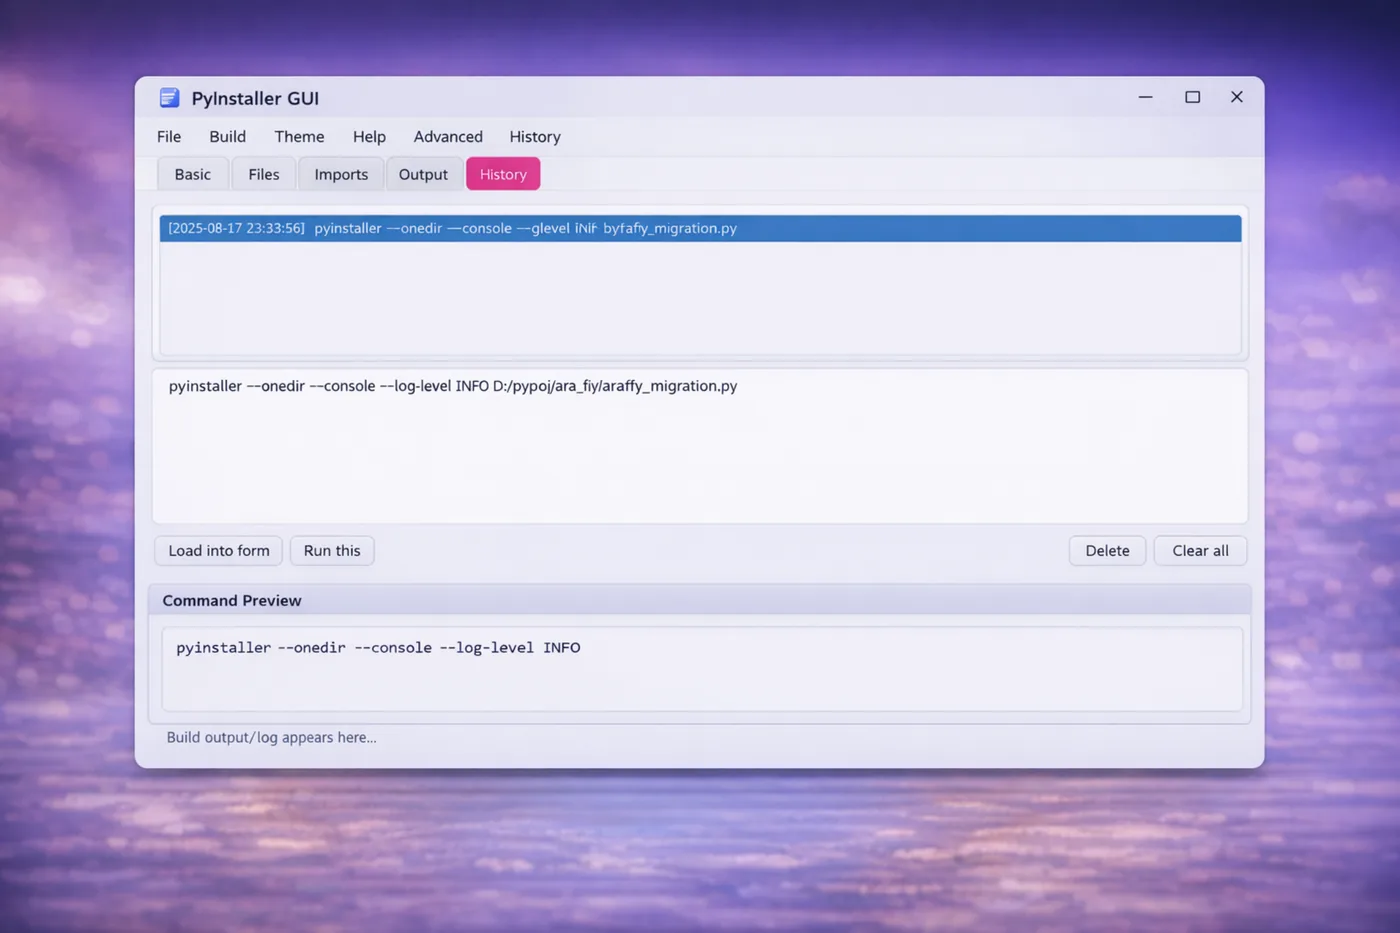Open the Help menu
Screen dimensions: 1400x933
pyautogui.click(x=369, y=137)
